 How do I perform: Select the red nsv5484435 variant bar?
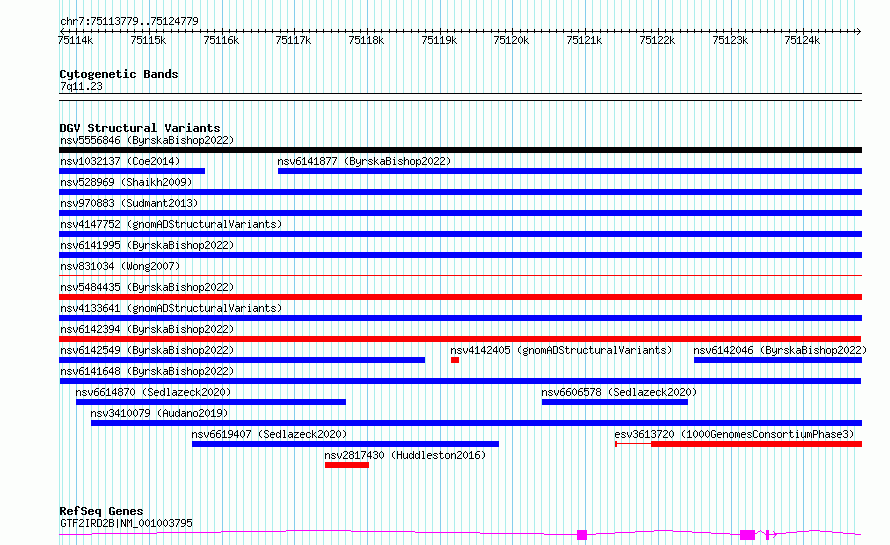[x=460, y=297]
